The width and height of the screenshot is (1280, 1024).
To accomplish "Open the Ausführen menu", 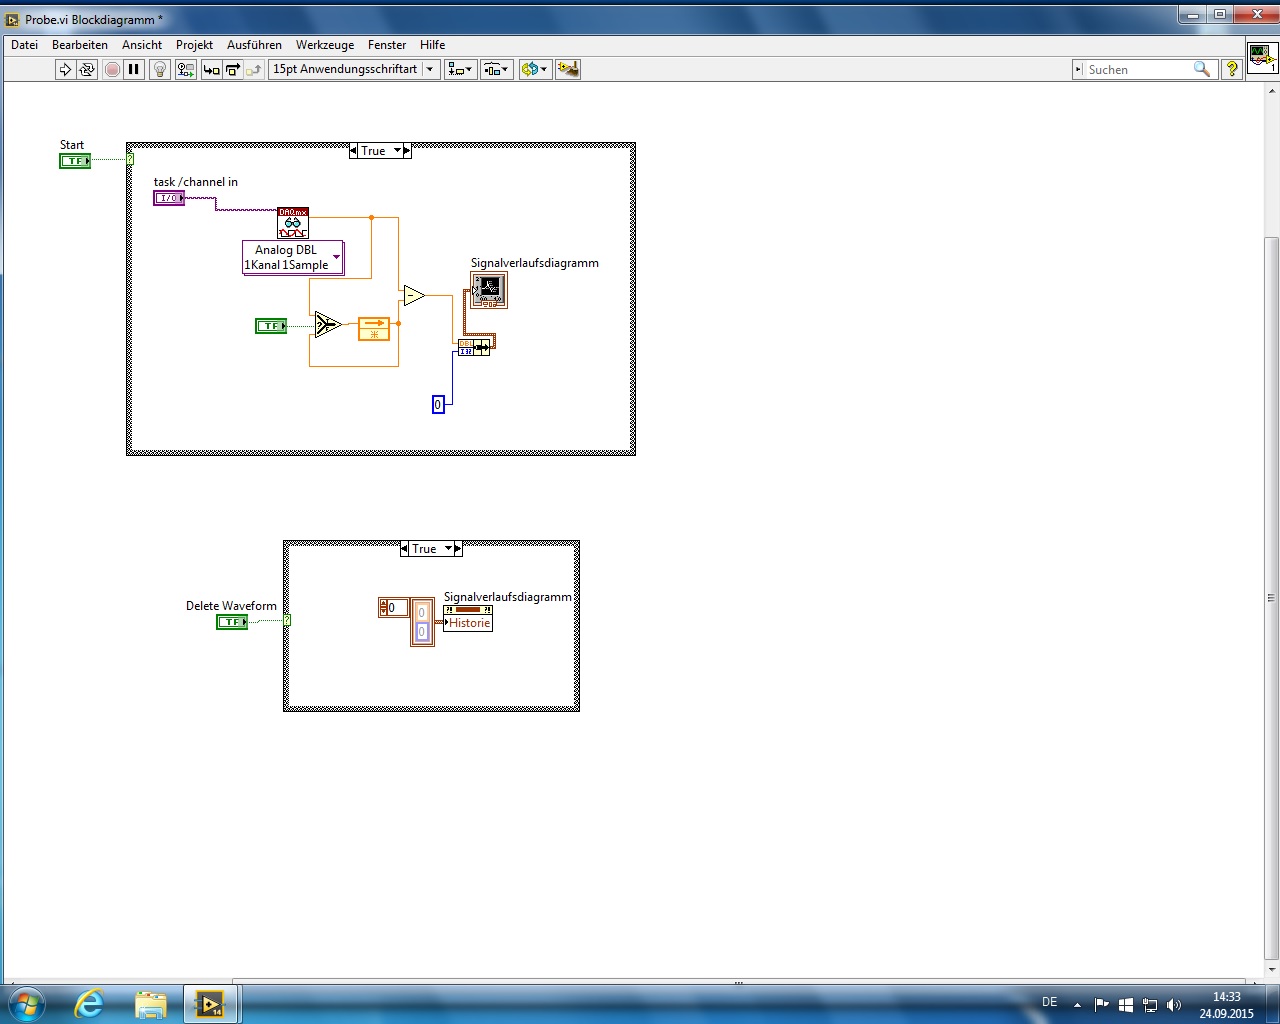I will [x=254, y=45].
